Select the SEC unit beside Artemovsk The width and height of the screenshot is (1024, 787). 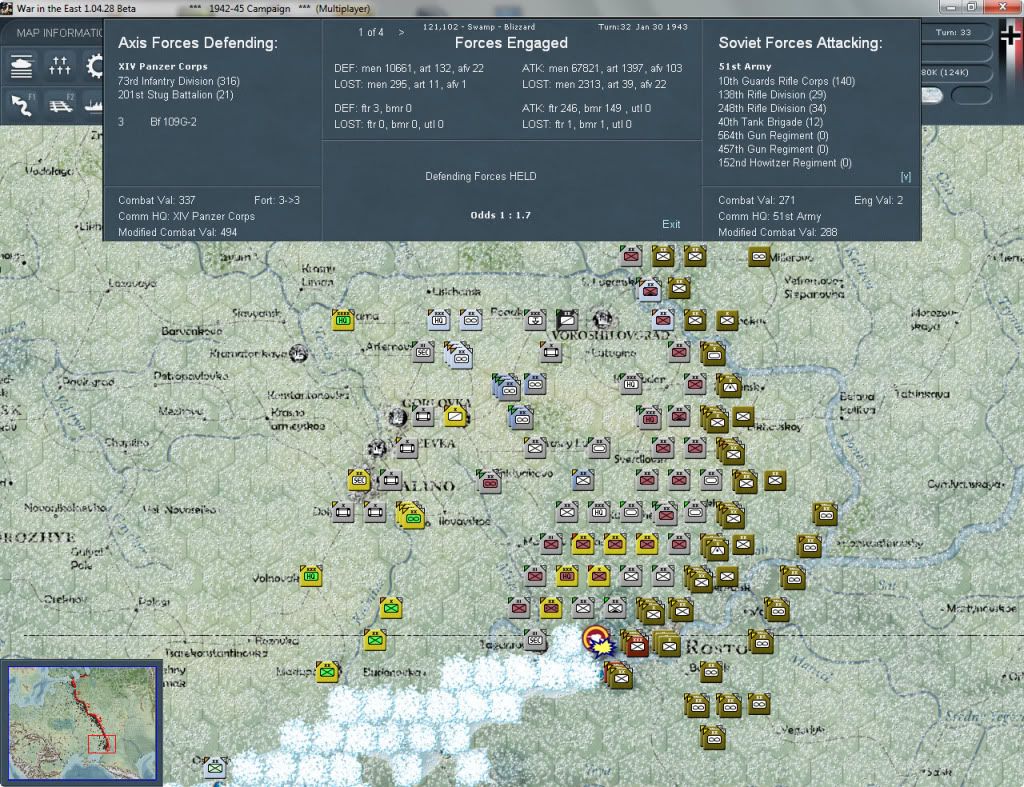click(x=423, y=351)
